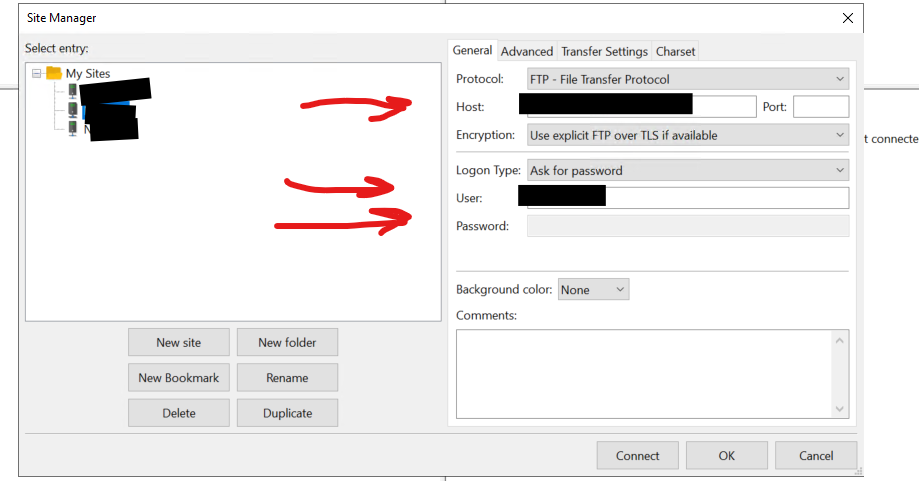Image resolution: width=919 pixels, height=481 pixels.
Task: Click the Comments scrollbar down arrow
Action: click(x=840, y=408)
